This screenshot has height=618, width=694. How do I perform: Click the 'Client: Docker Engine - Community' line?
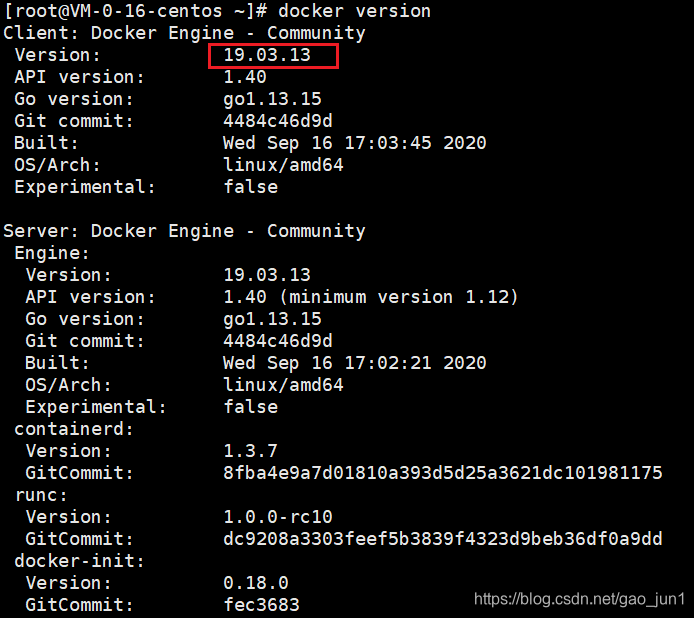(185, 33)
